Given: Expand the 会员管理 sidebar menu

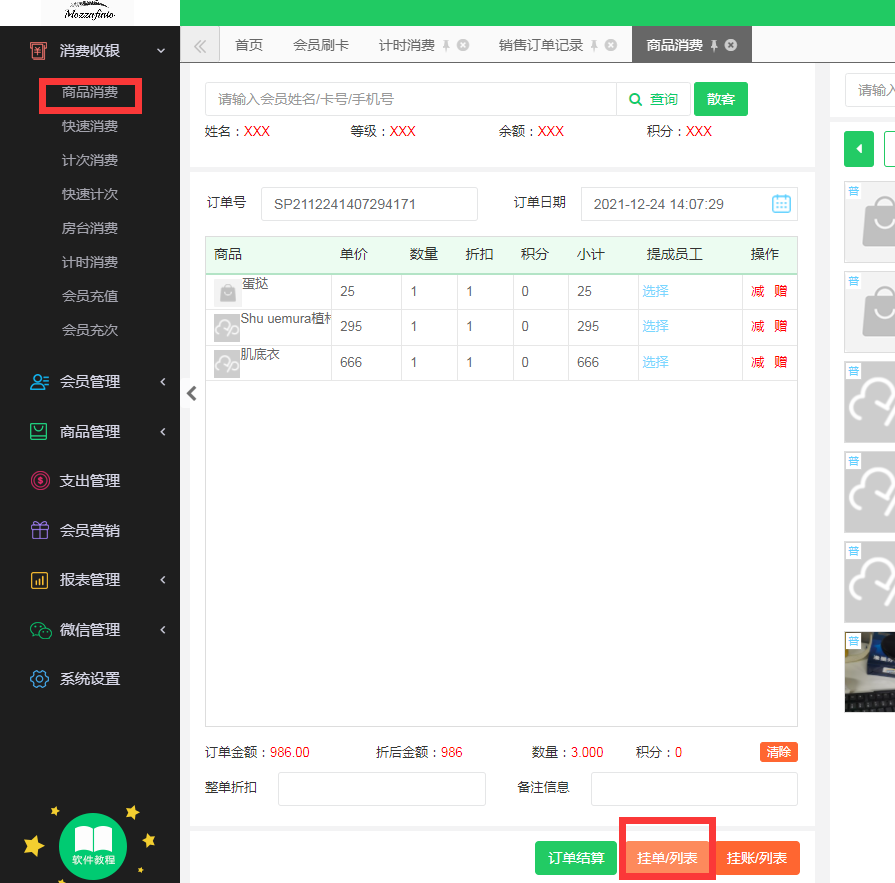Looking at the screenshot, I should click(162, 382).
